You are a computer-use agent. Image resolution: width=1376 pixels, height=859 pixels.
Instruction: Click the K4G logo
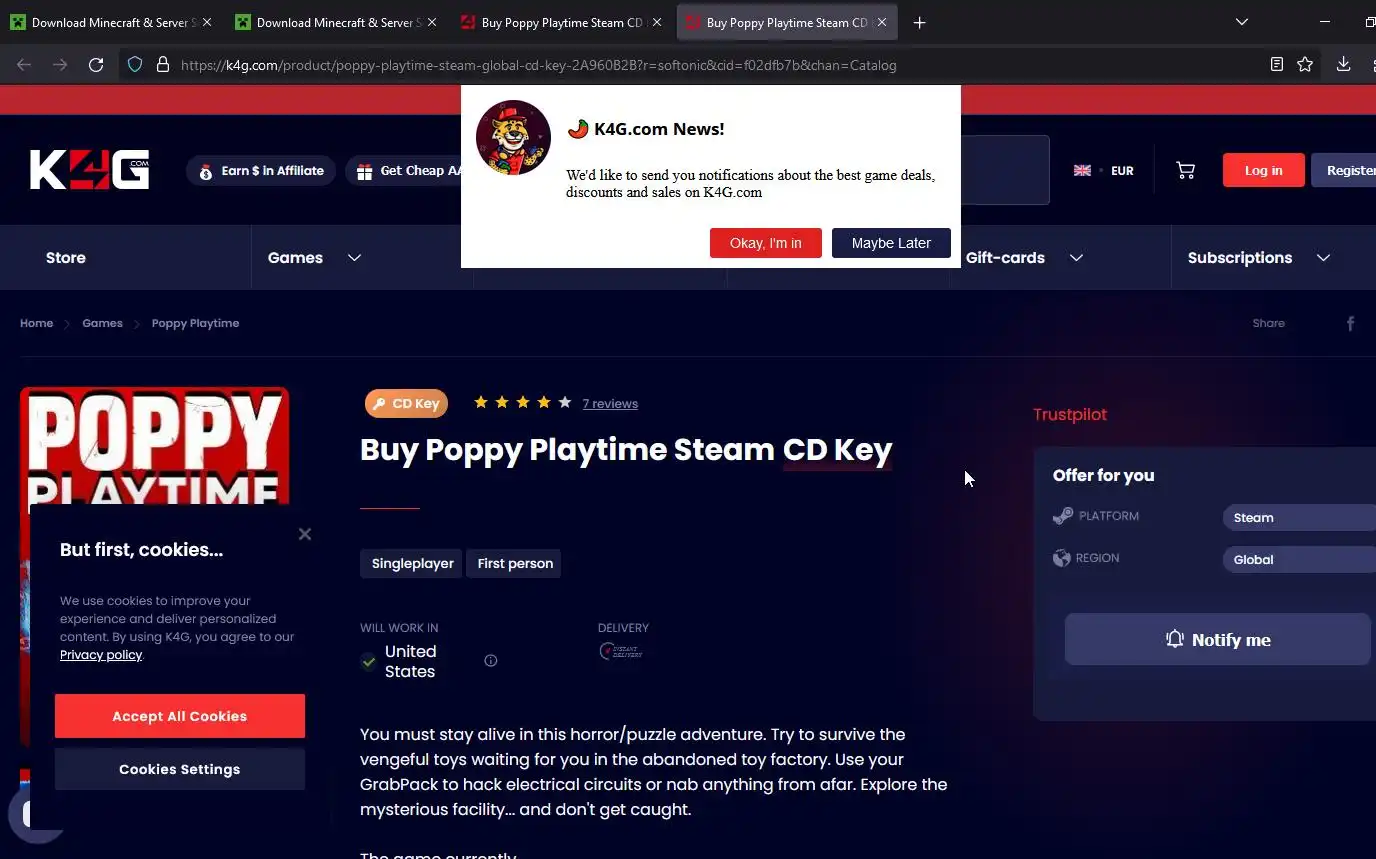[90, 170]
